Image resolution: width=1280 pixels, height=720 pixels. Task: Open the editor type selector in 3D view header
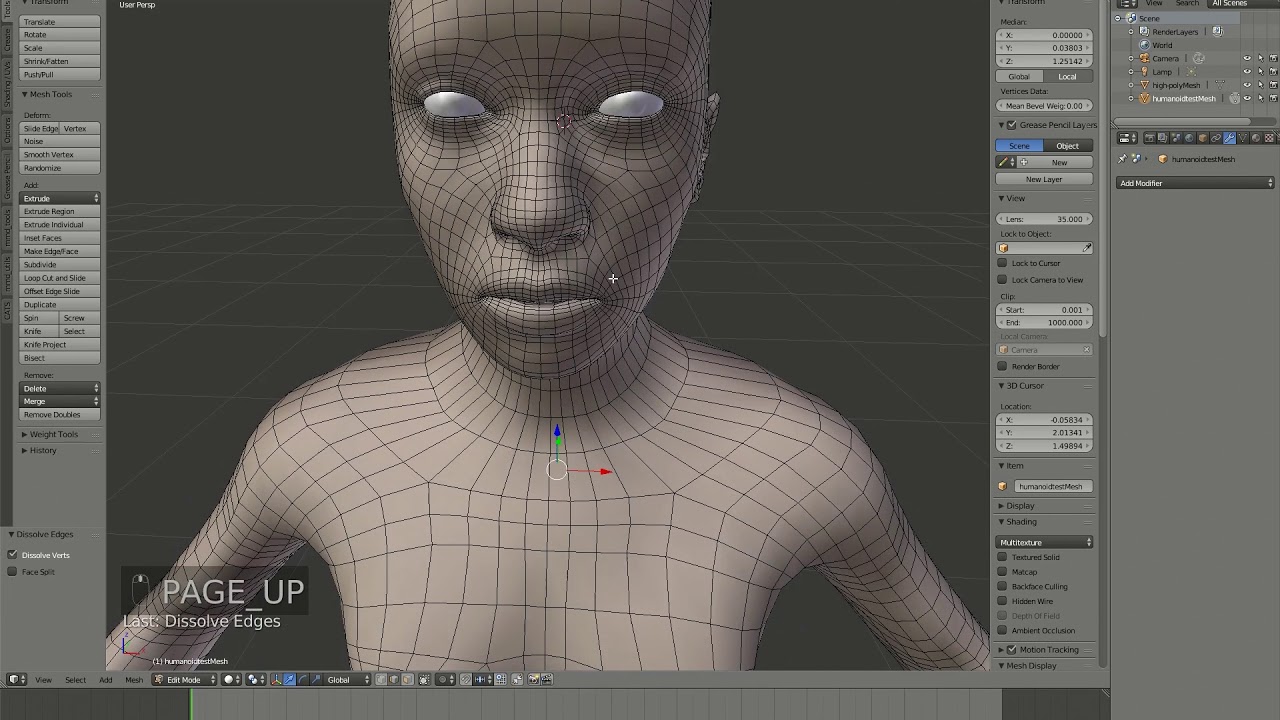[16, 680]
